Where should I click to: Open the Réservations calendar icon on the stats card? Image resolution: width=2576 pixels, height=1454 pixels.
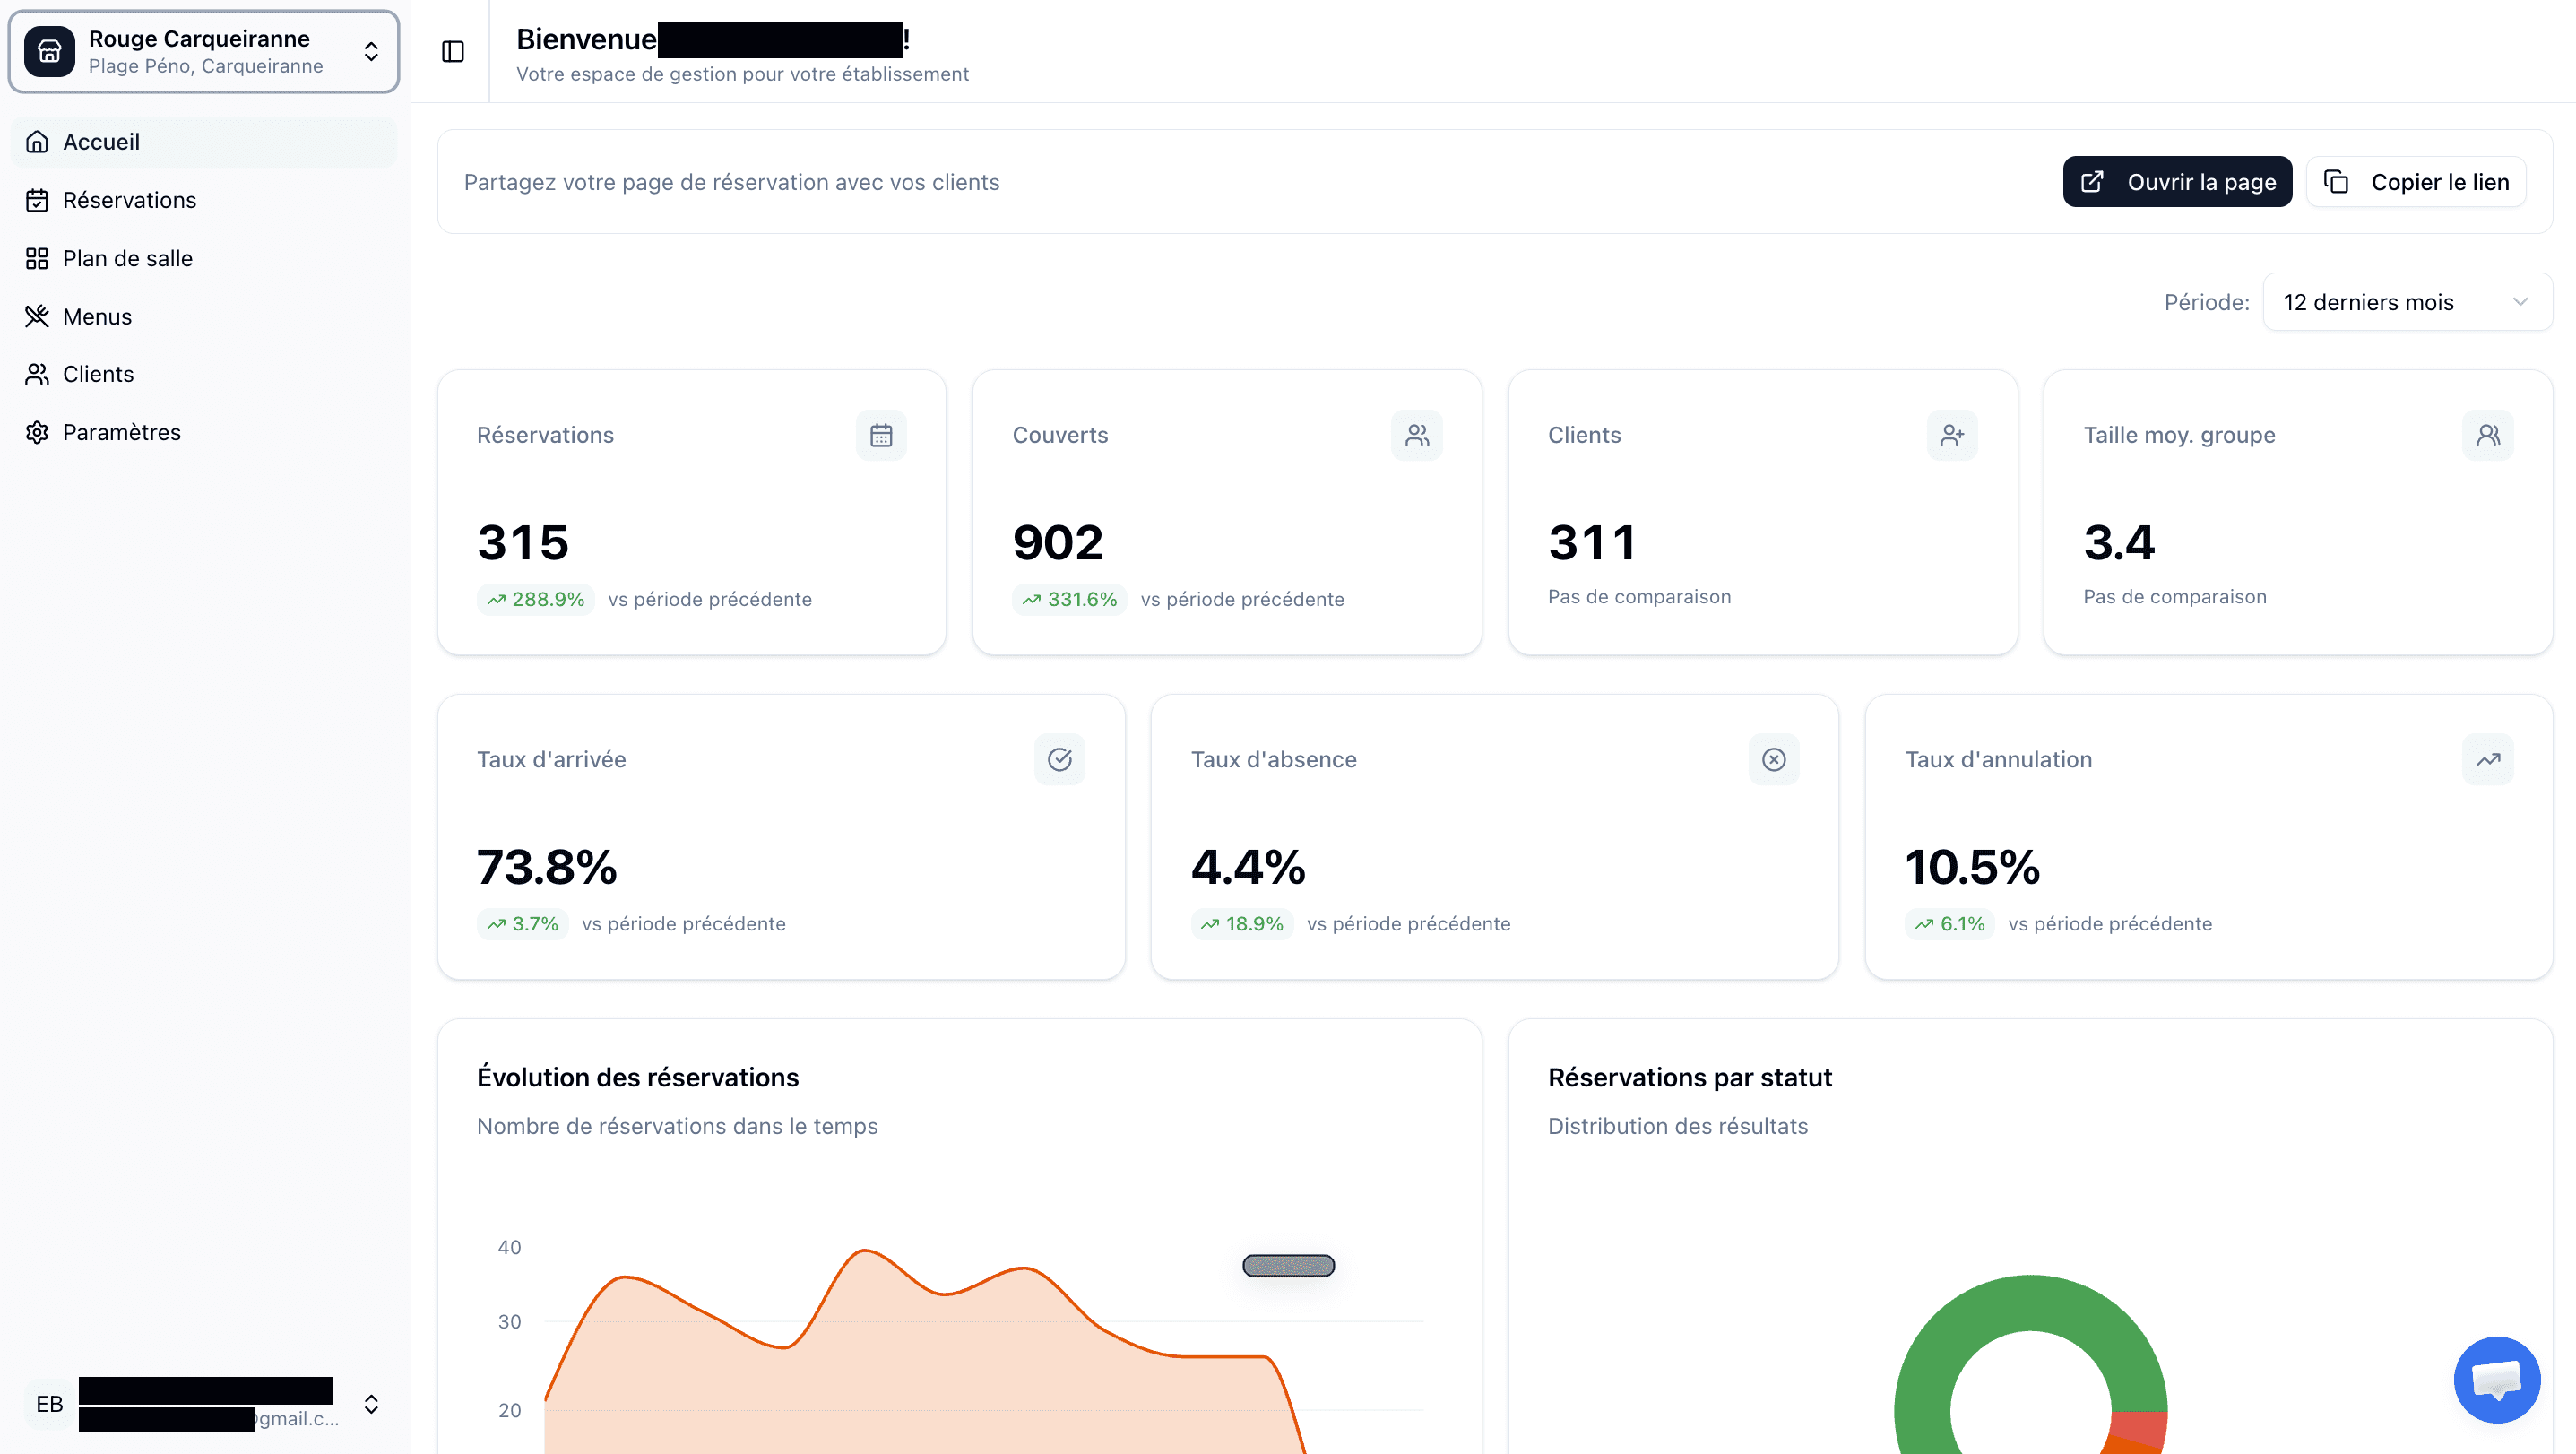click(881, 434)
